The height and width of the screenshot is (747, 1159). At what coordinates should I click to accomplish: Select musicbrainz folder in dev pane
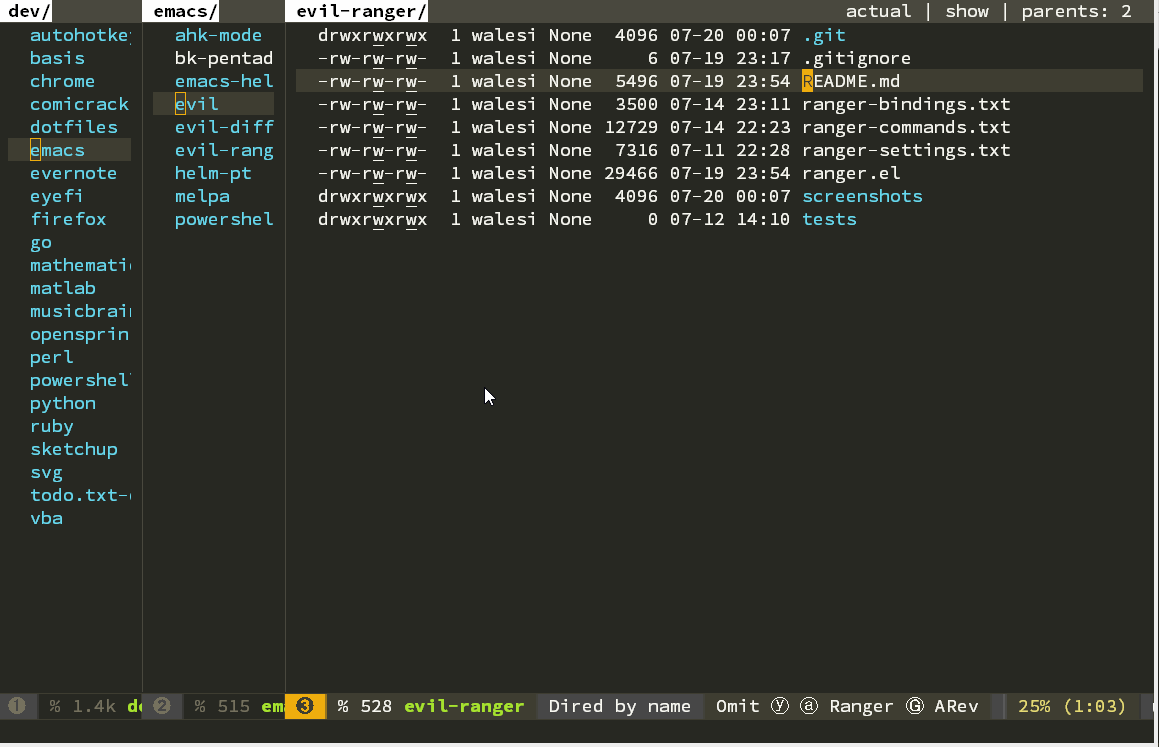point(80,310)
